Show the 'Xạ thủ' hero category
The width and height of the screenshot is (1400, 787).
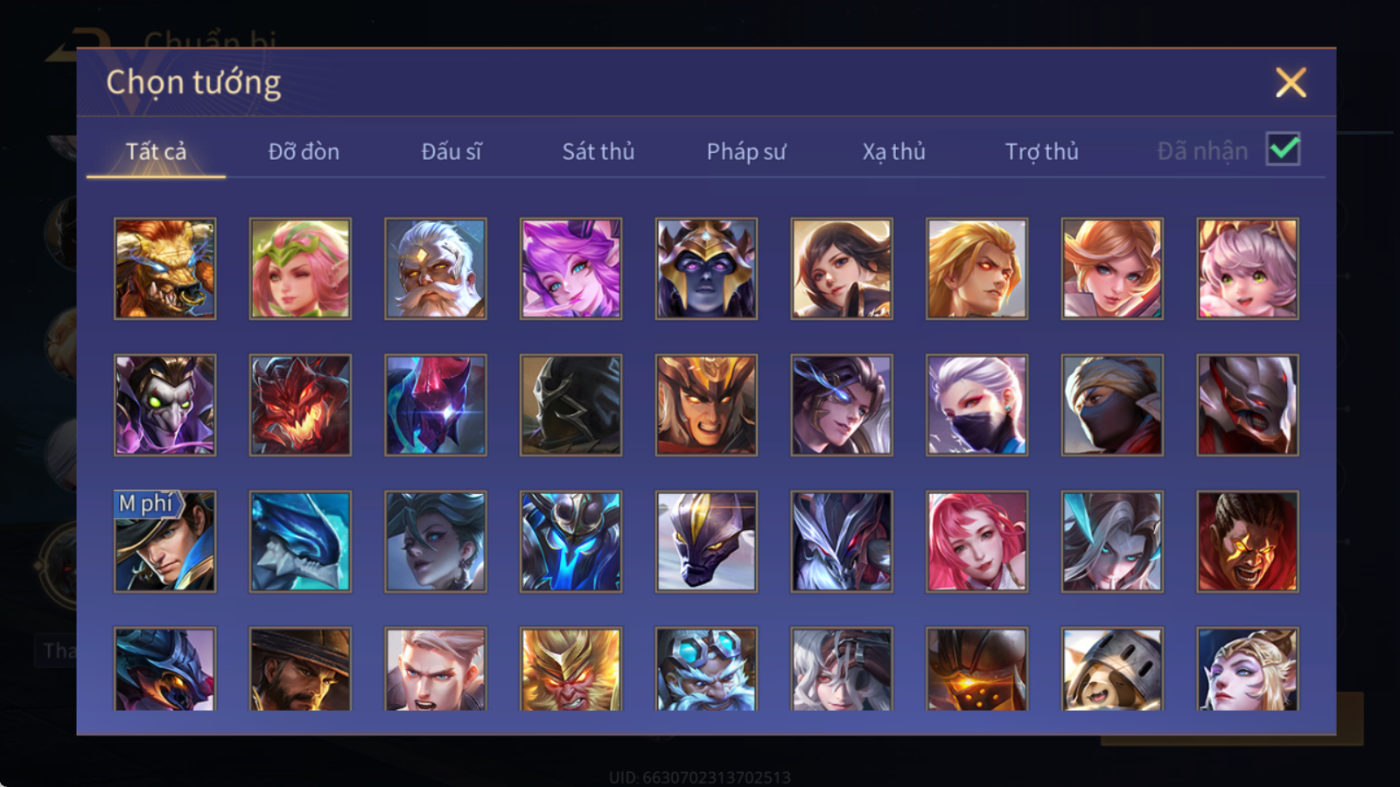click(894, 152)
